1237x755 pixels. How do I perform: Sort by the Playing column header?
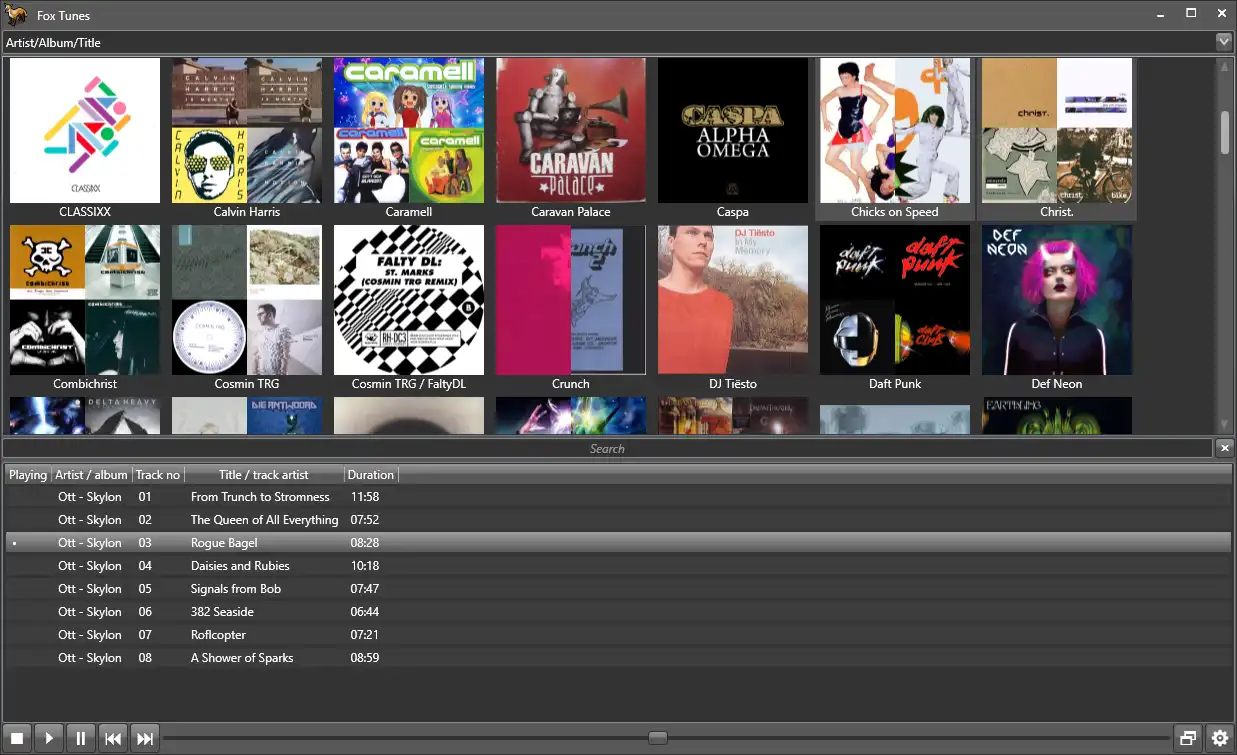click(x=28, y=474)
